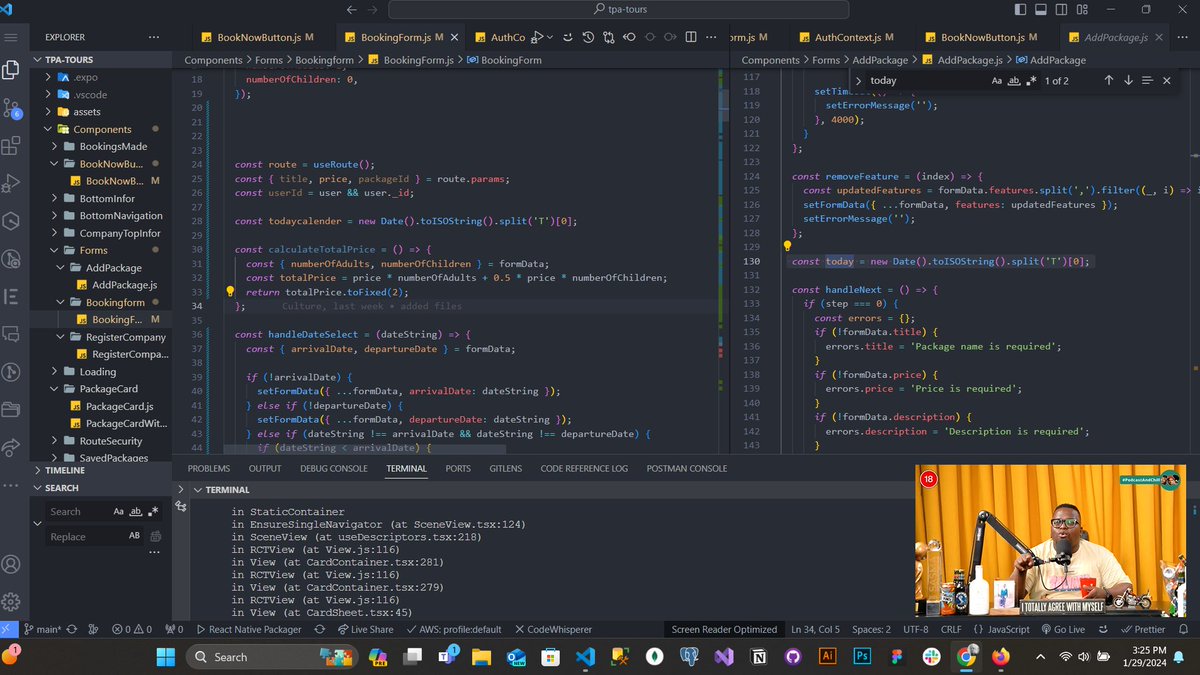Click Prettier in status bar

(1143, 629)
